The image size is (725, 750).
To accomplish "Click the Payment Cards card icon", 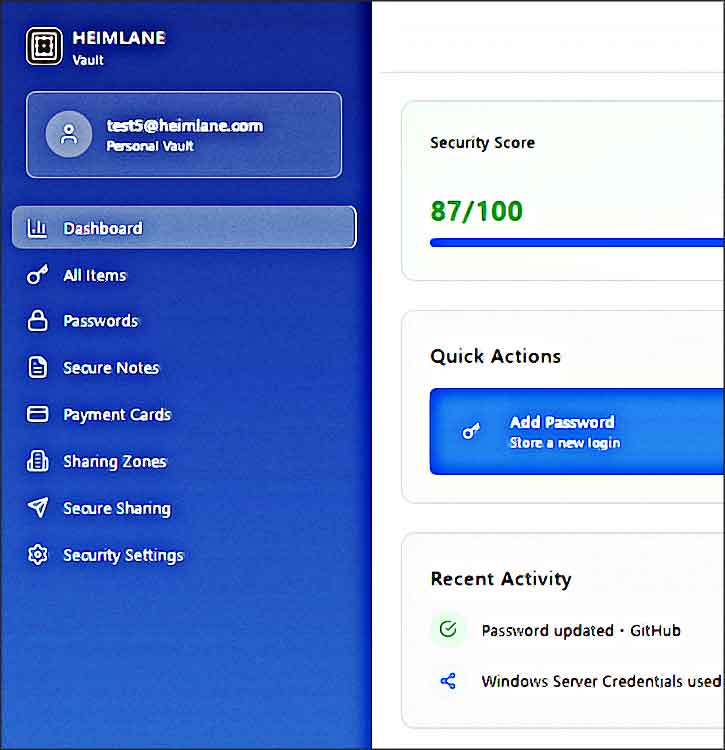I will (x=37, y=414).
